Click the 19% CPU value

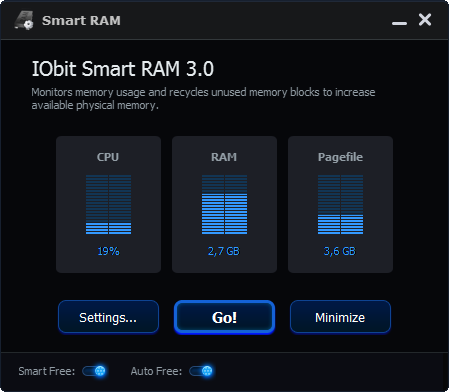(x=108, y=251)
